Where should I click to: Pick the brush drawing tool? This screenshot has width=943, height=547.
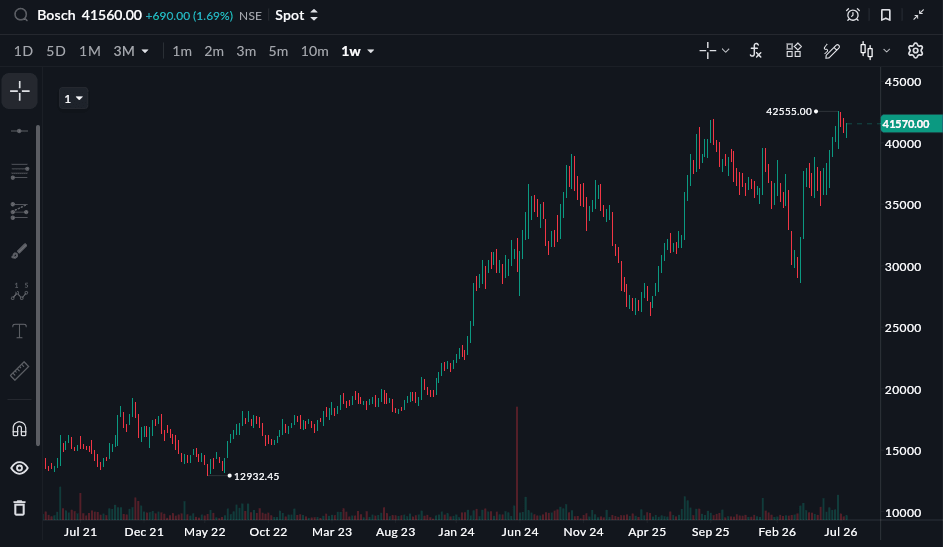pyautogui.click(x=19, y=251)
